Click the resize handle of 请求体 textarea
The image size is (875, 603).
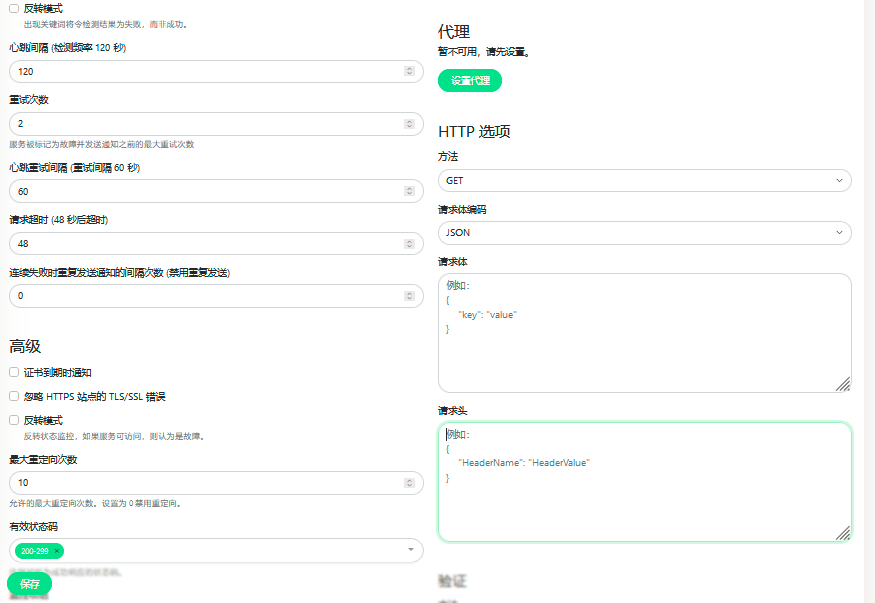coord(843,384)
